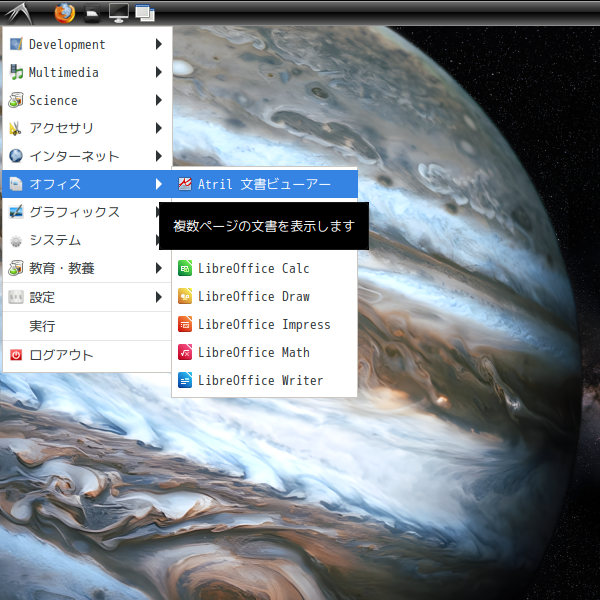Open the file manager panel icon
Image resolution: width=600 pixels, height=600 pixels.
click(x=92, y=13)
